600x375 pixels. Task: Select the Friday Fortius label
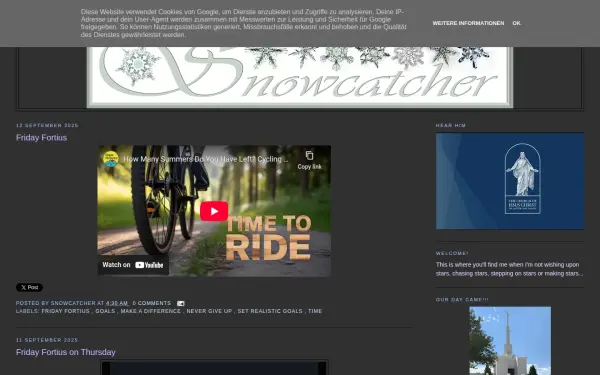click(65, 311)
